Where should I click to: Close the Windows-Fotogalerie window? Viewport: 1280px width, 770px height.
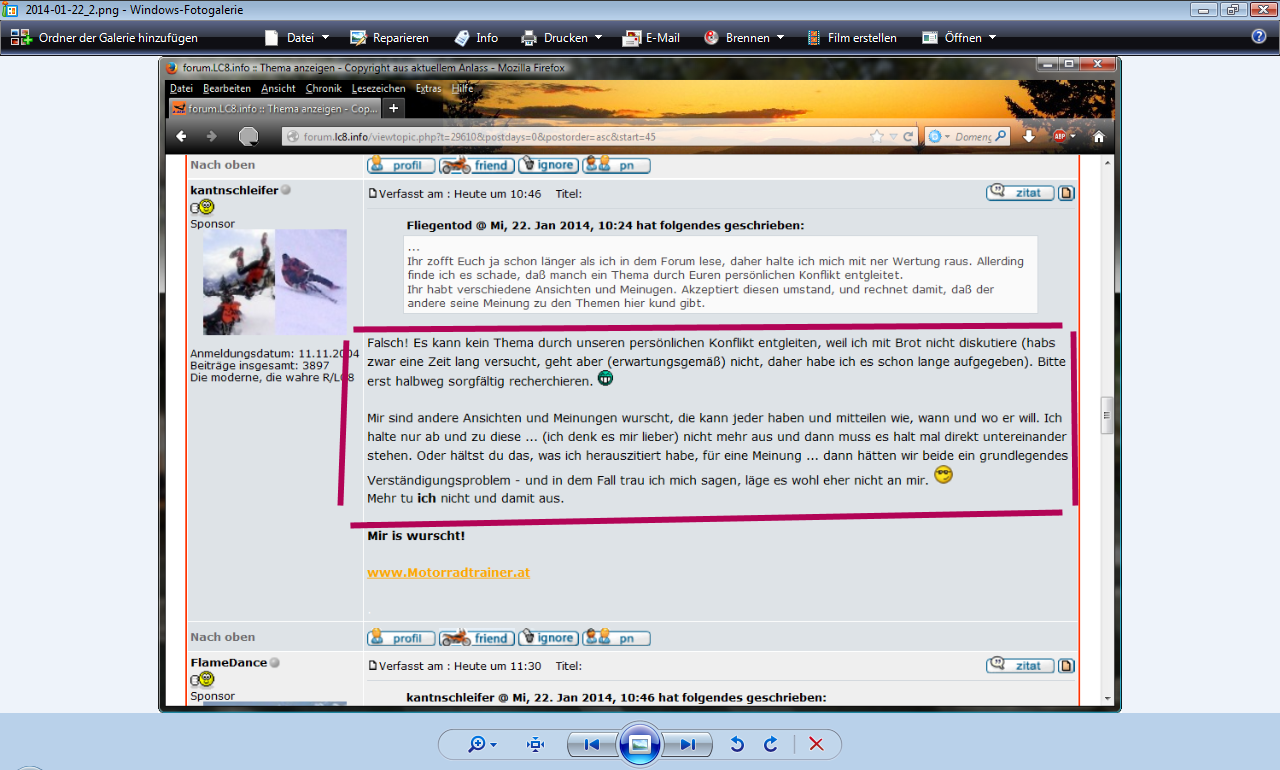click(x=1262, y=9)
